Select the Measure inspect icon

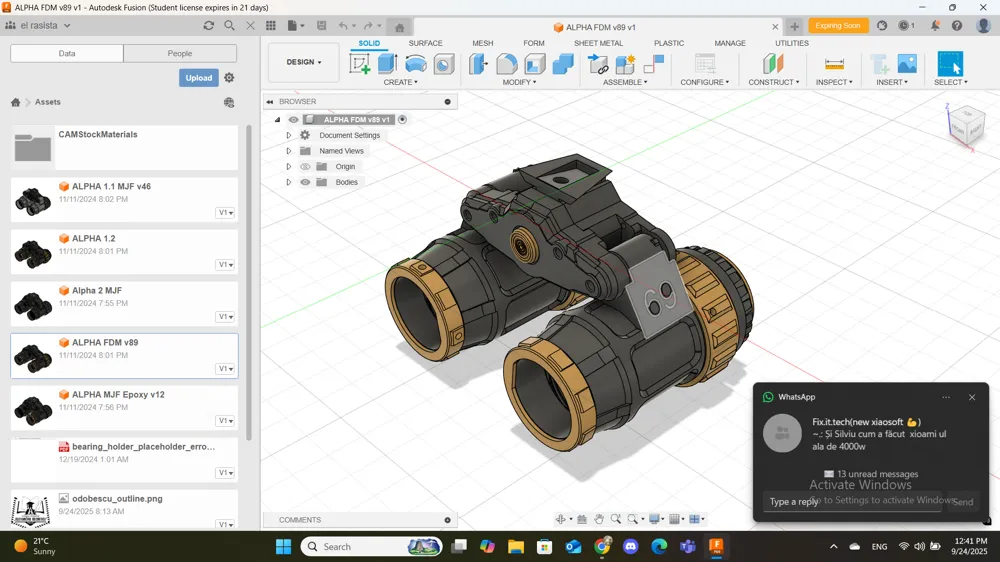coord(834,64)
